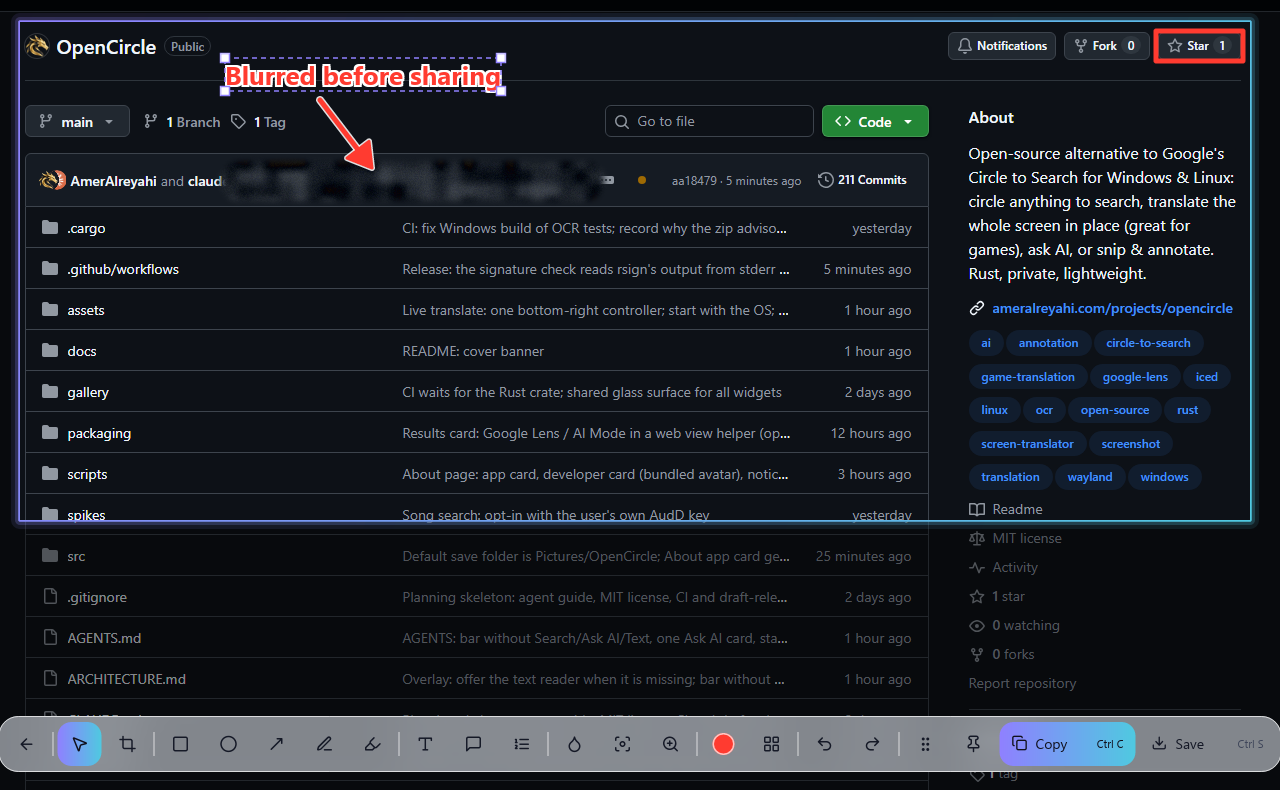Viewport: 1280px width, 790px height.
Task: Open the AGENTS.md file
Action: tap(104, 638)
